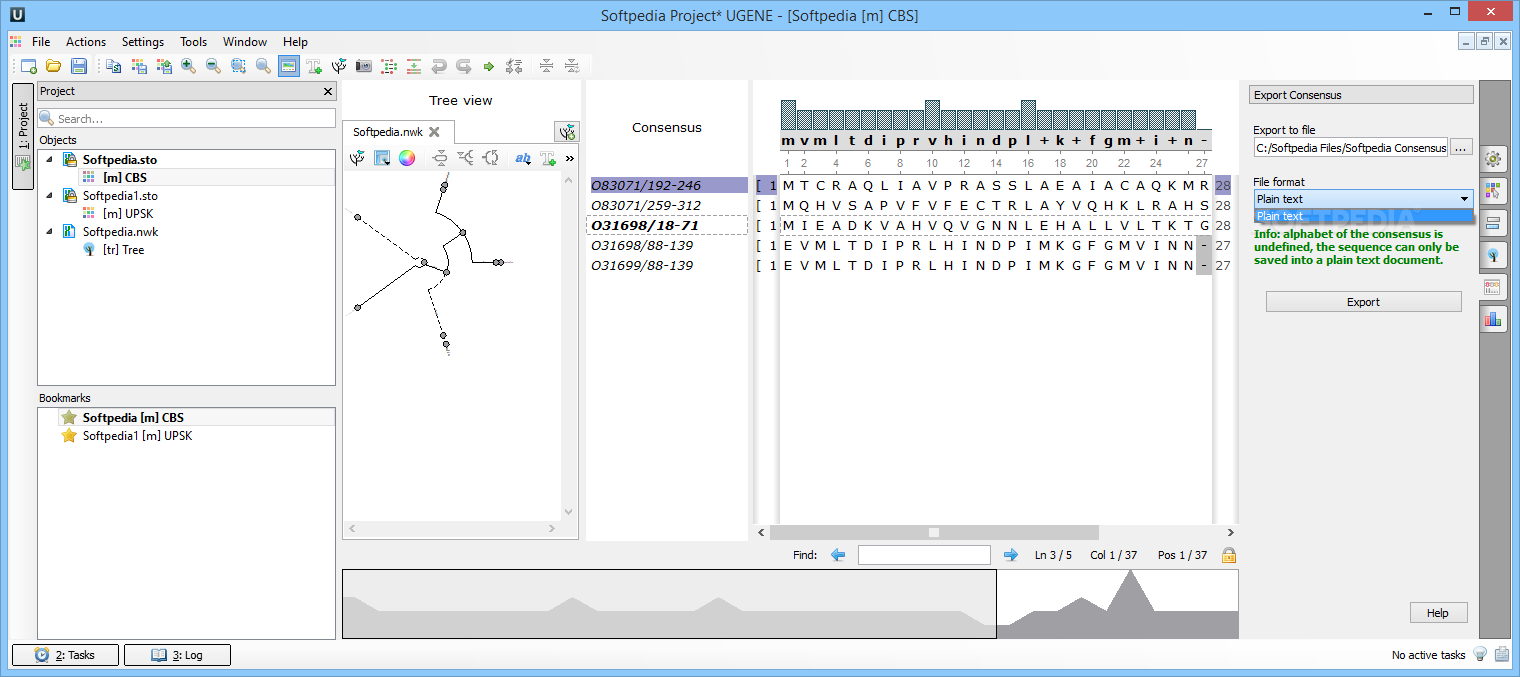Click the horizontal alignment scrollbar thumb

click(934, 532)
